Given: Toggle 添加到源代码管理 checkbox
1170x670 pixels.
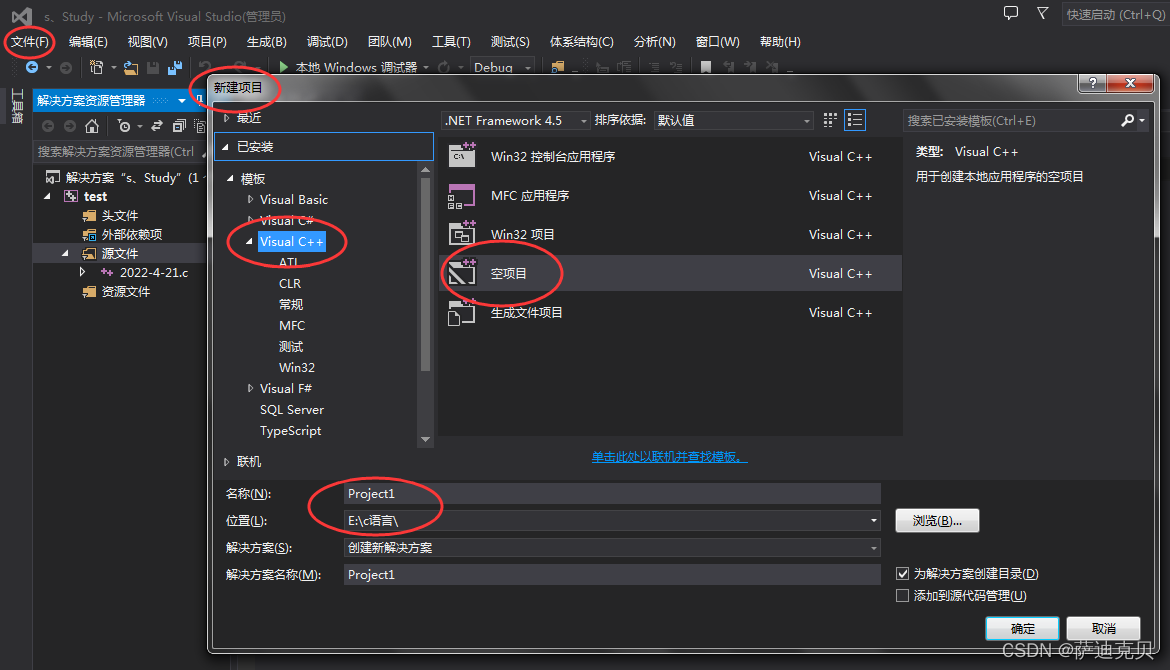Looking at the screenshot, I should (903, 595).
